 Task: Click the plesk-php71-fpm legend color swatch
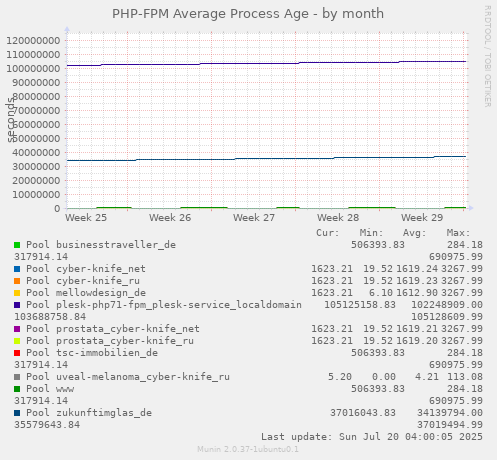17,305
